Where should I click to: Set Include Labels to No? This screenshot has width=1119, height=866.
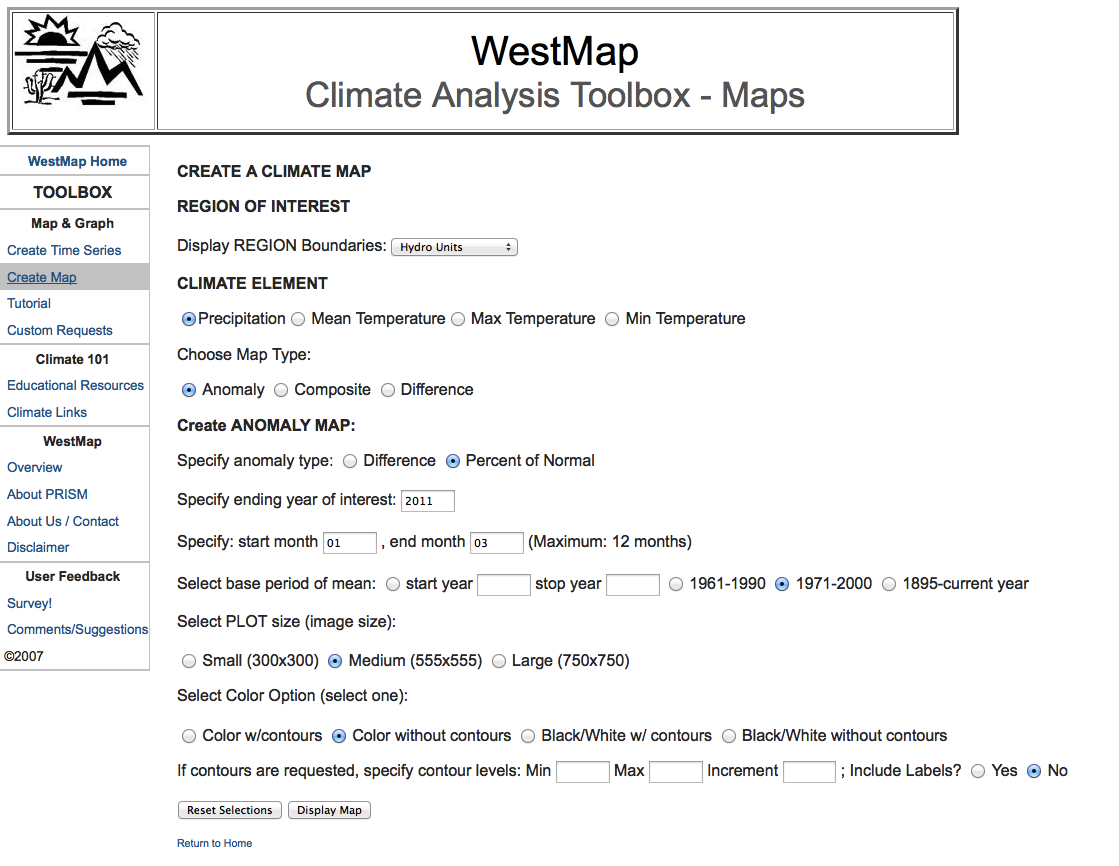1033,771
